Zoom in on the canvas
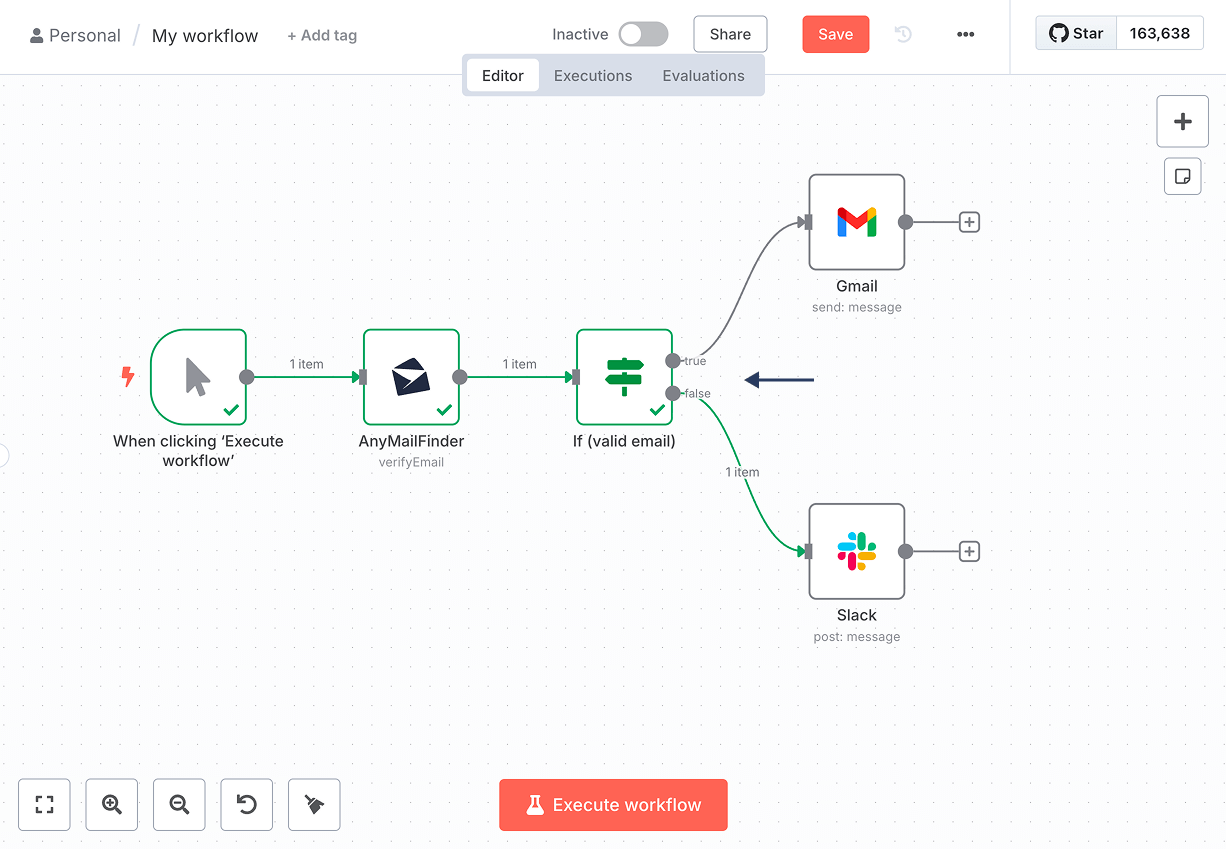The width and height of the screenshot is (1226, 849). coord(112,804)
